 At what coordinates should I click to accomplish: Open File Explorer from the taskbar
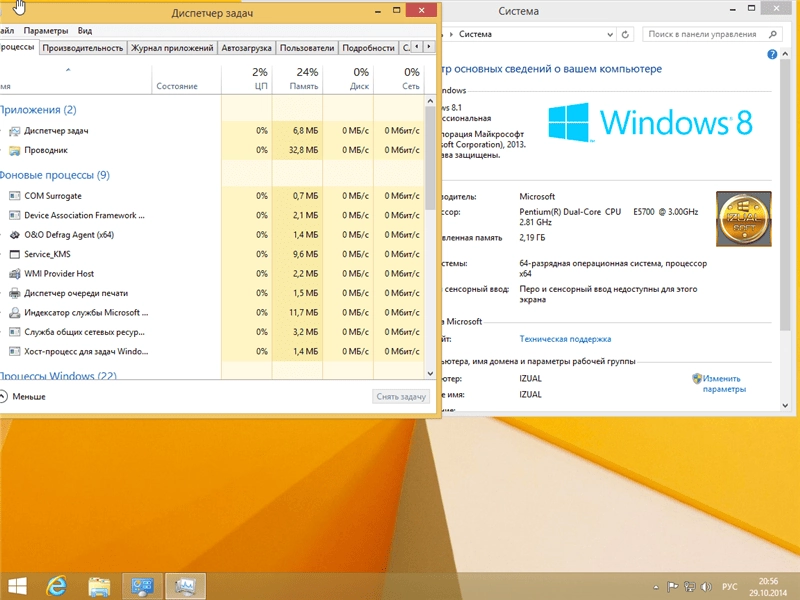pyautogui.click(x=99, y=587)
